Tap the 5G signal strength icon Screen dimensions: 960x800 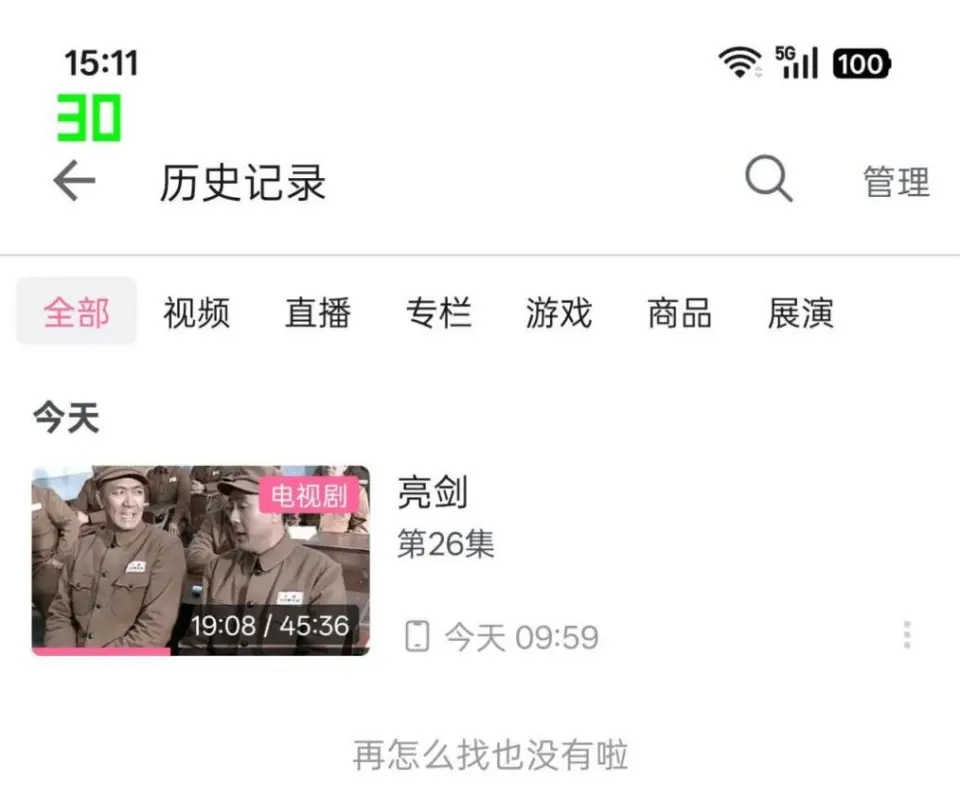pyautogui.click(x=797, y=62)
